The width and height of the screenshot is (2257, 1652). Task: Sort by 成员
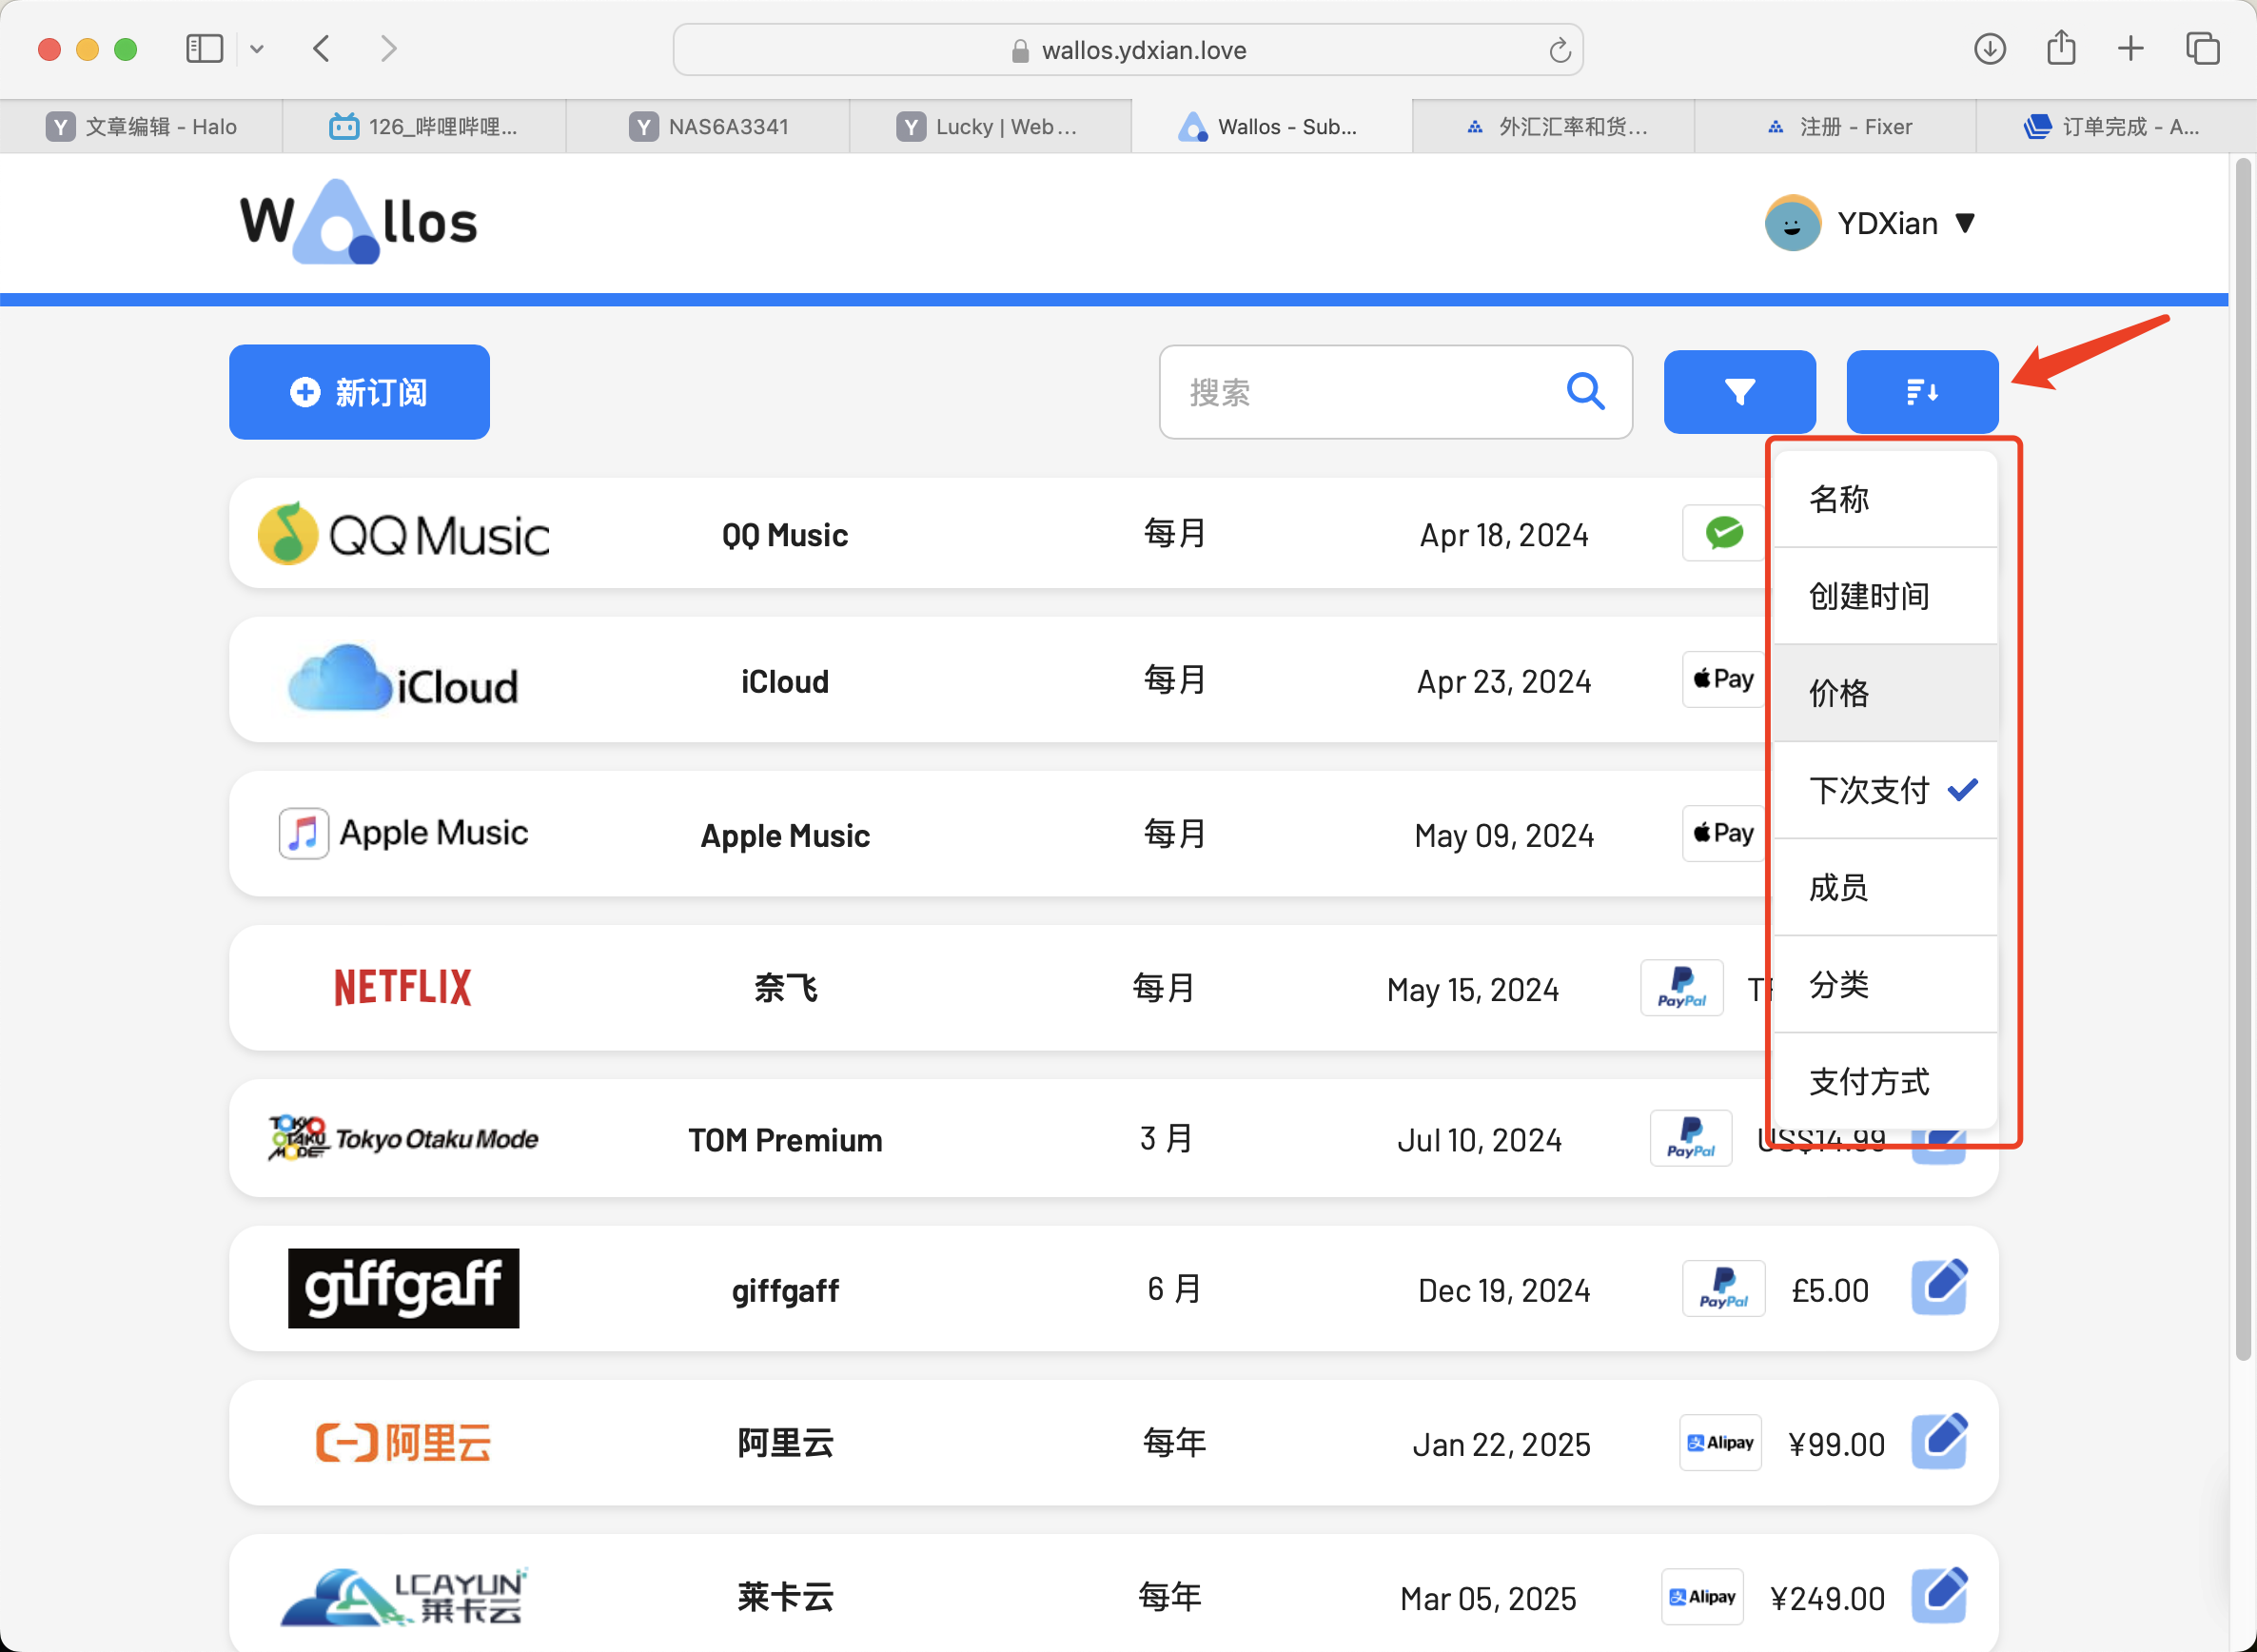click(x=1885, y=887)
